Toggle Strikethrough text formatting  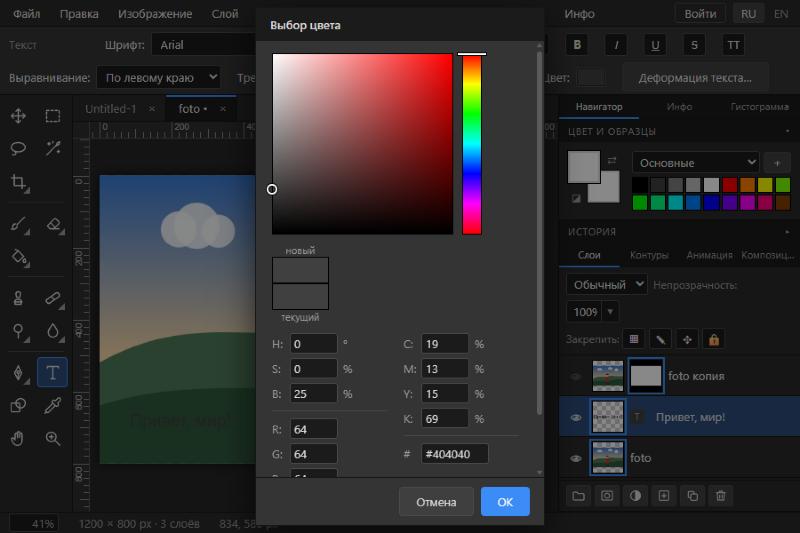694,45
